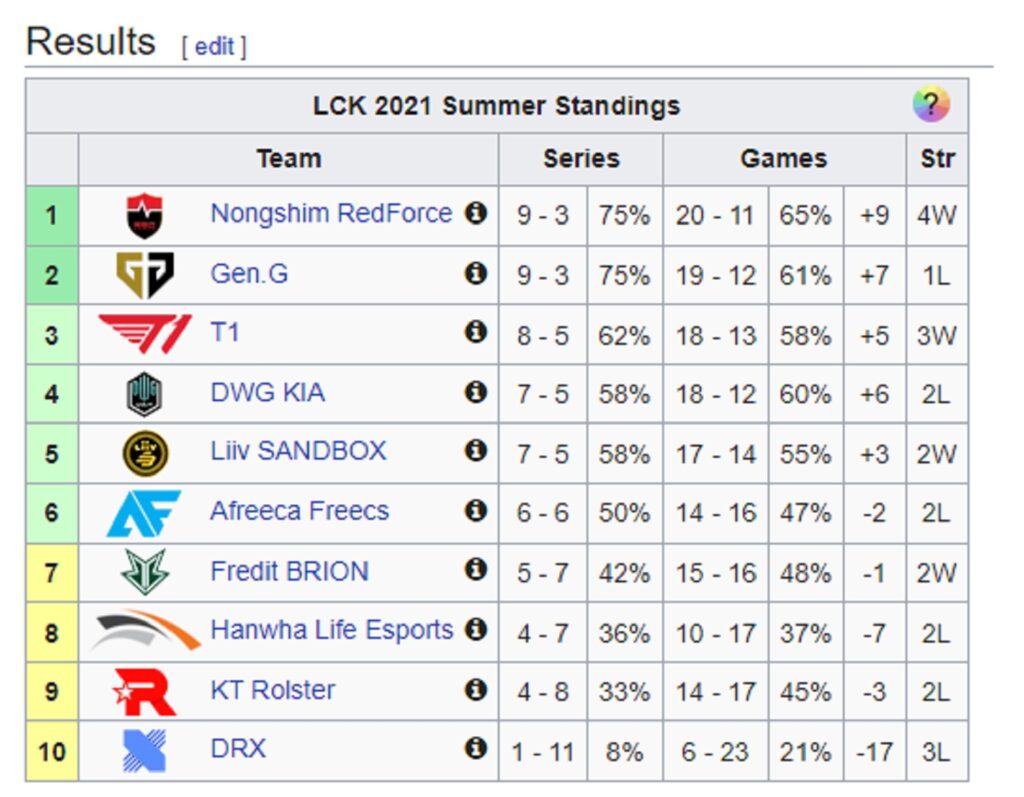The image size is (1024, 797).
Task: Open the Hanwha Life Esports link
Action: [332, 630]
